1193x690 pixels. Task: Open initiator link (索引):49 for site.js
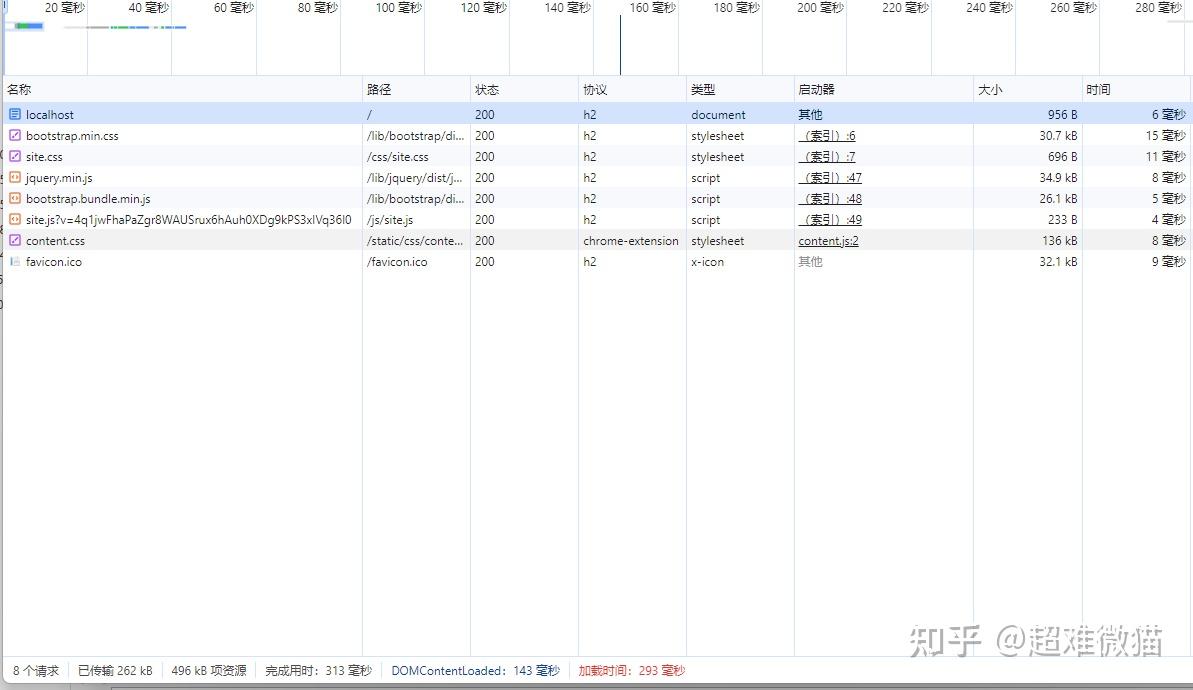831,219
